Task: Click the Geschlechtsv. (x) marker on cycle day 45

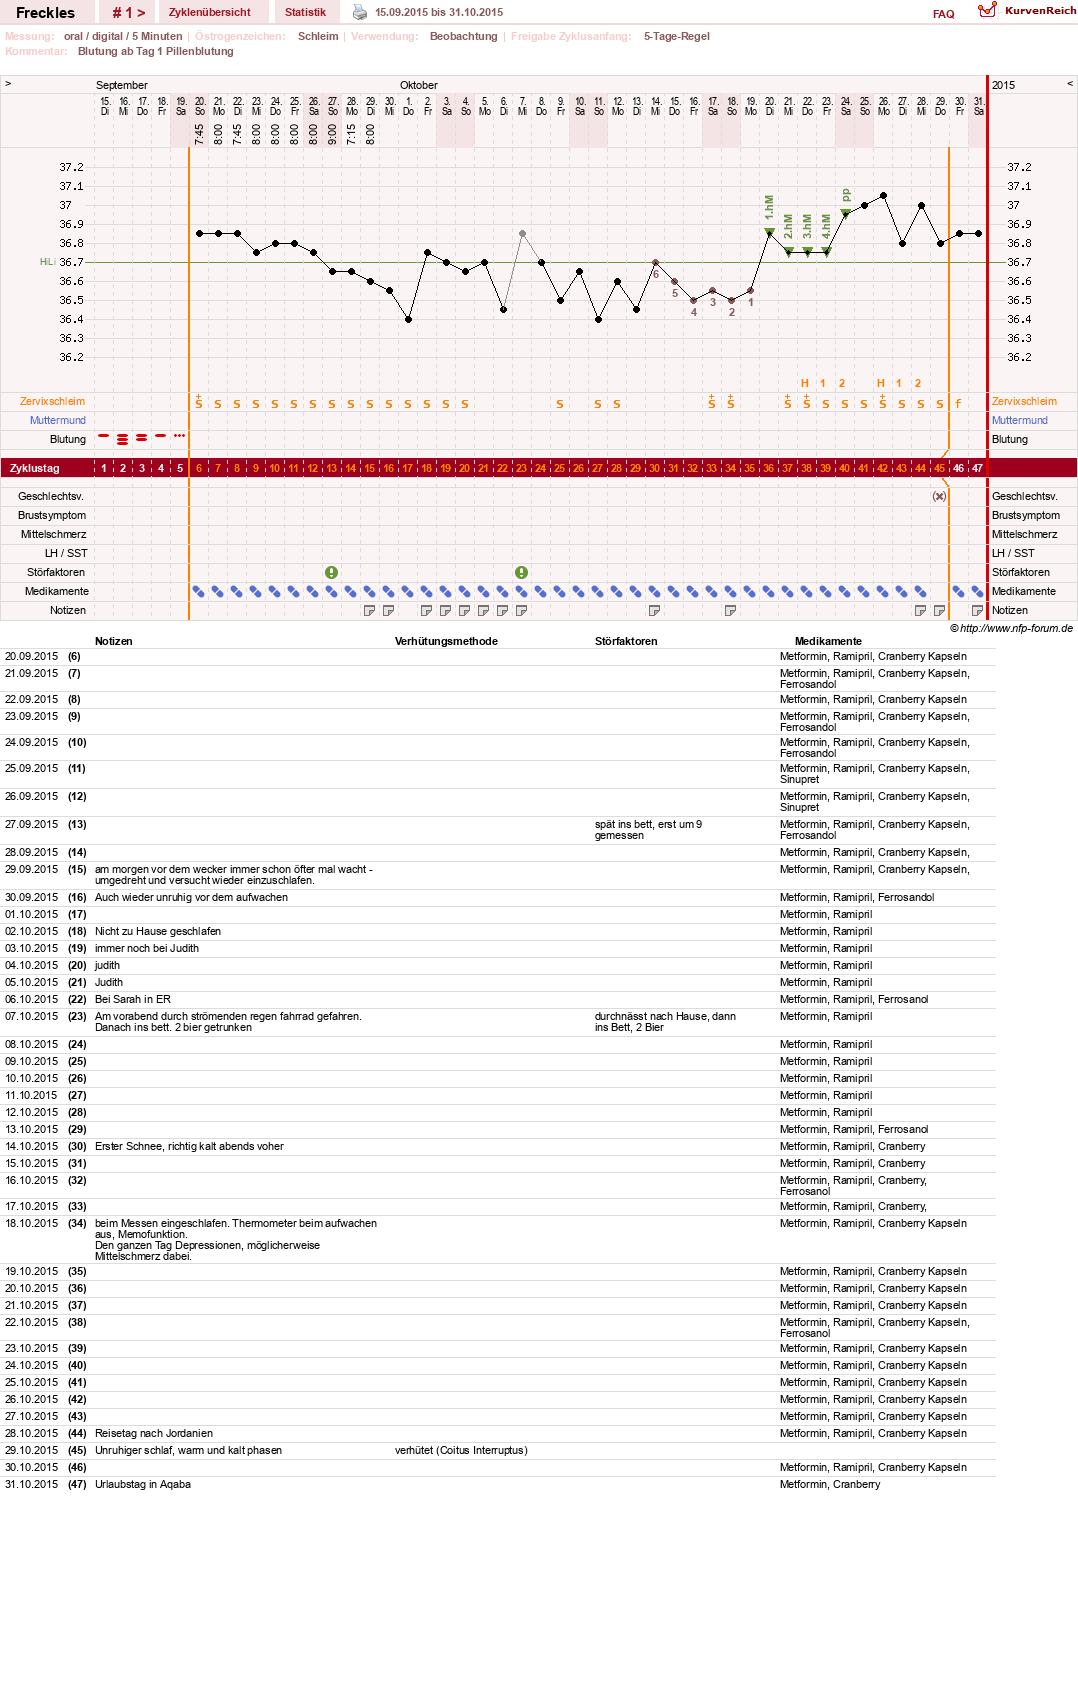Action: 939,496
